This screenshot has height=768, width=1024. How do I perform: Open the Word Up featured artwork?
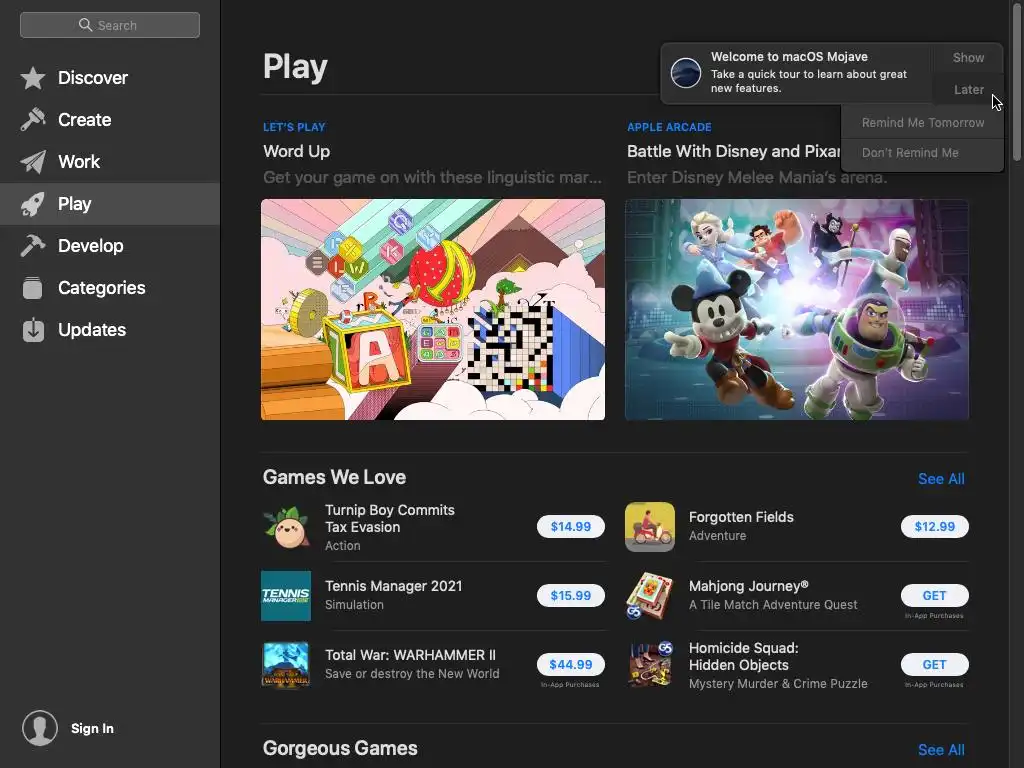(x=433, y=310)
